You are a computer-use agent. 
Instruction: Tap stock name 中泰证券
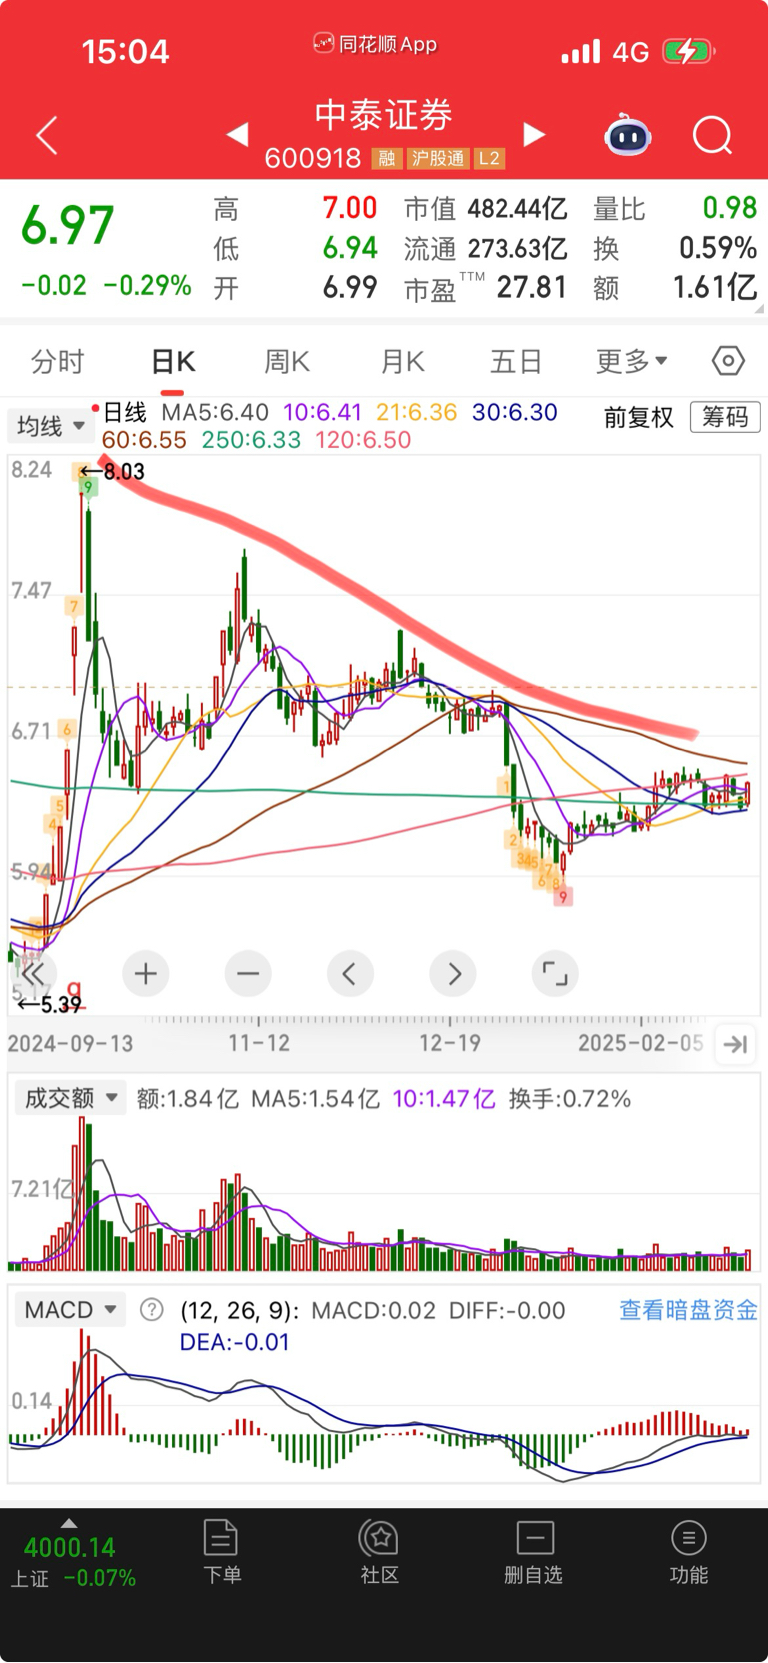(384, 114)
